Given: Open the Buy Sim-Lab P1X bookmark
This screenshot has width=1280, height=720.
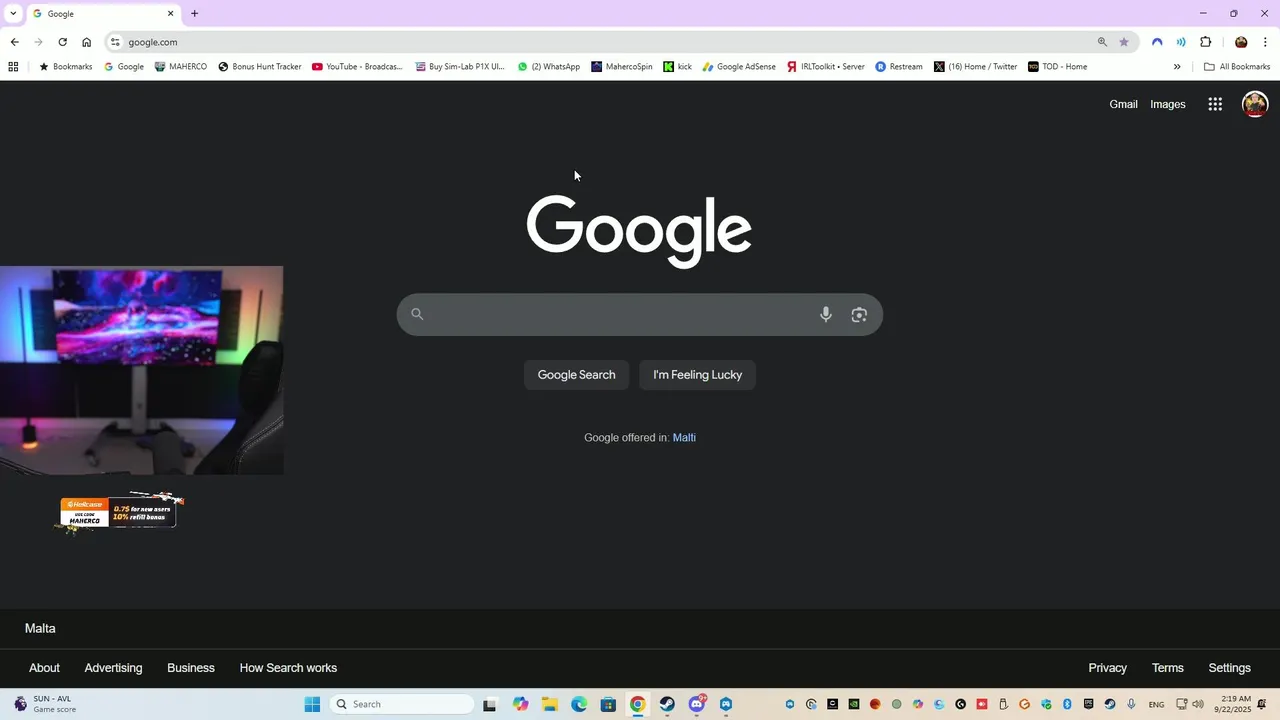Looking at the screenshot, I should [458, 67].
